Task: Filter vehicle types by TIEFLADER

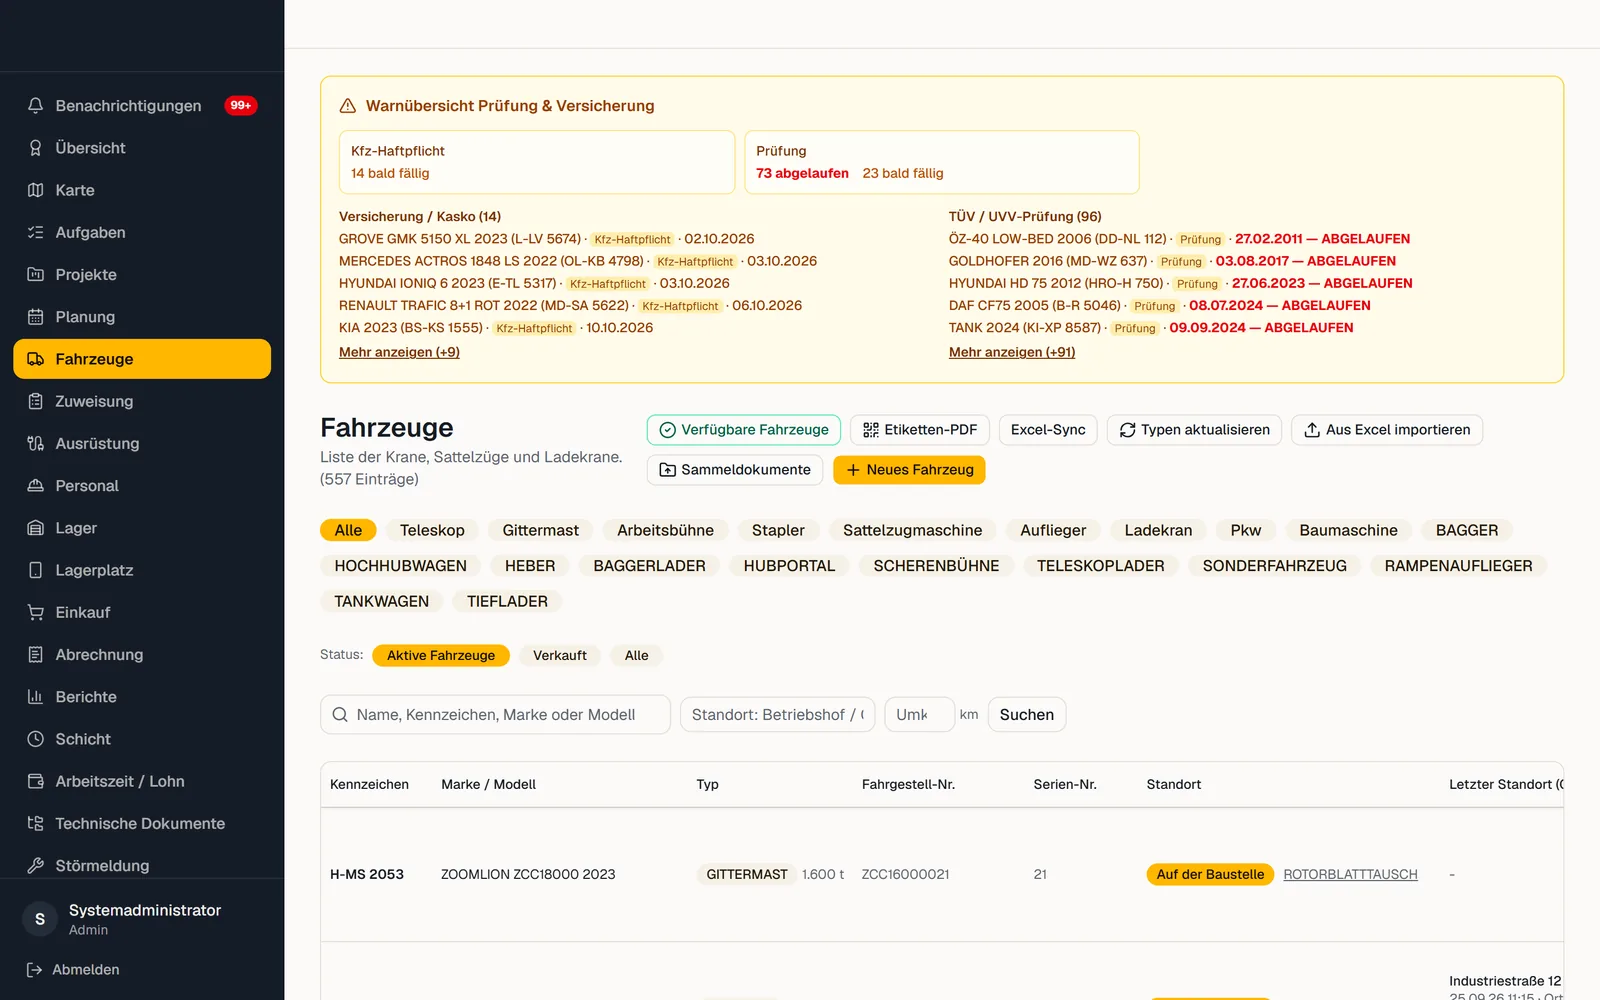Action: (x=507, y=601)
